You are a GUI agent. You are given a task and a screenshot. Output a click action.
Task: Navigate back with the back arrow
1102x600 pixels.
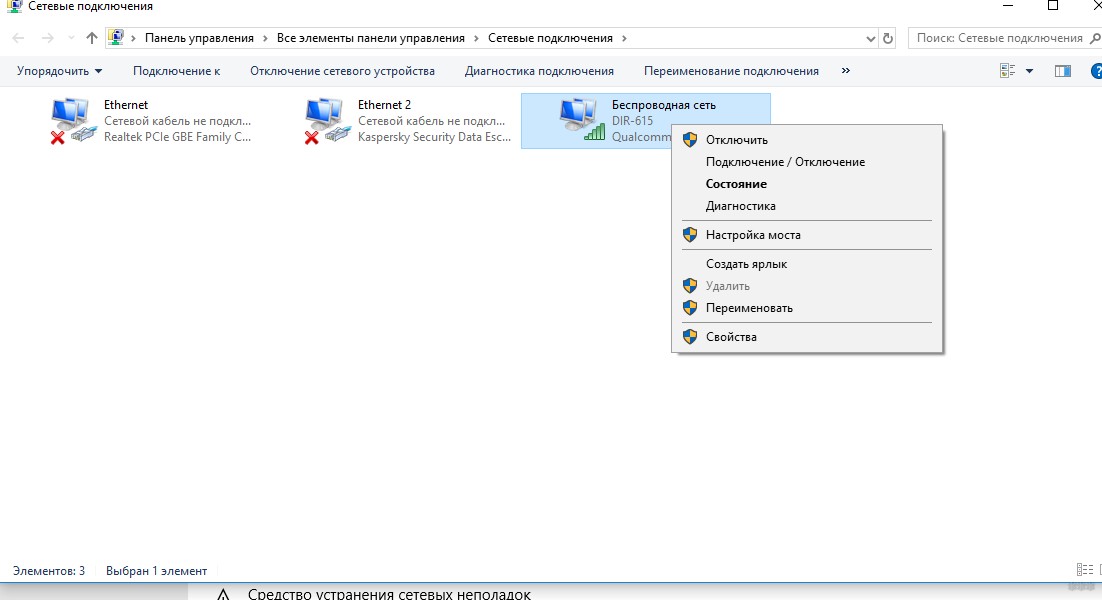18,38
